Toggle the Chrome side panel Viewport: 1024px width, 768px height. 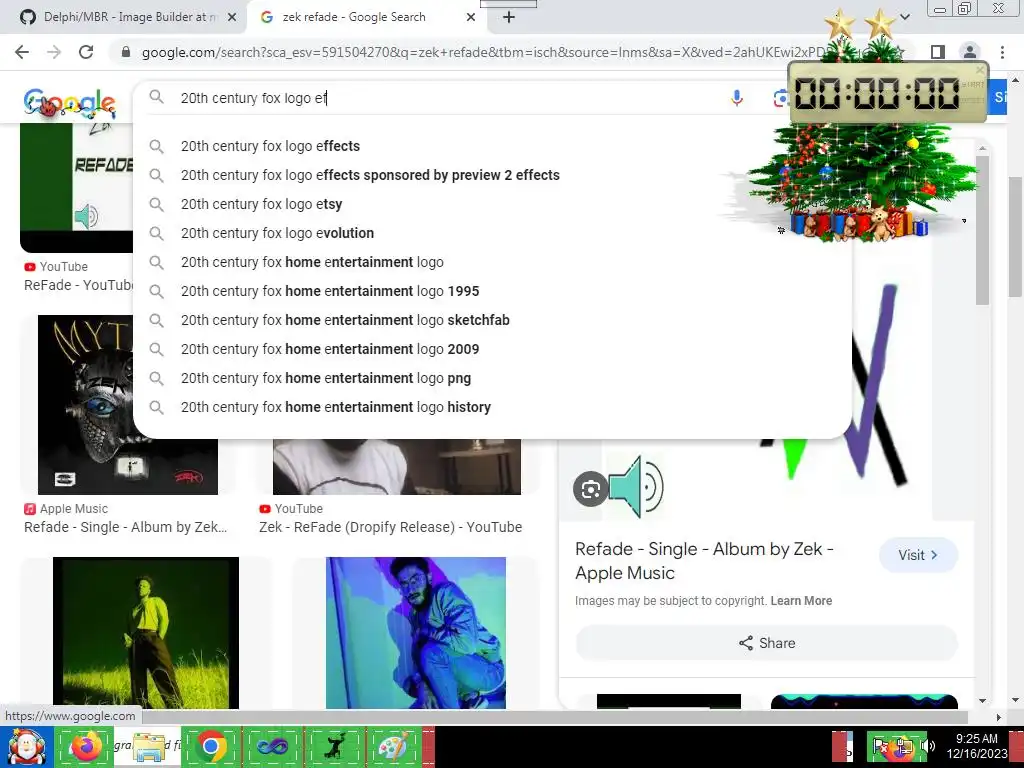[938, 52]
